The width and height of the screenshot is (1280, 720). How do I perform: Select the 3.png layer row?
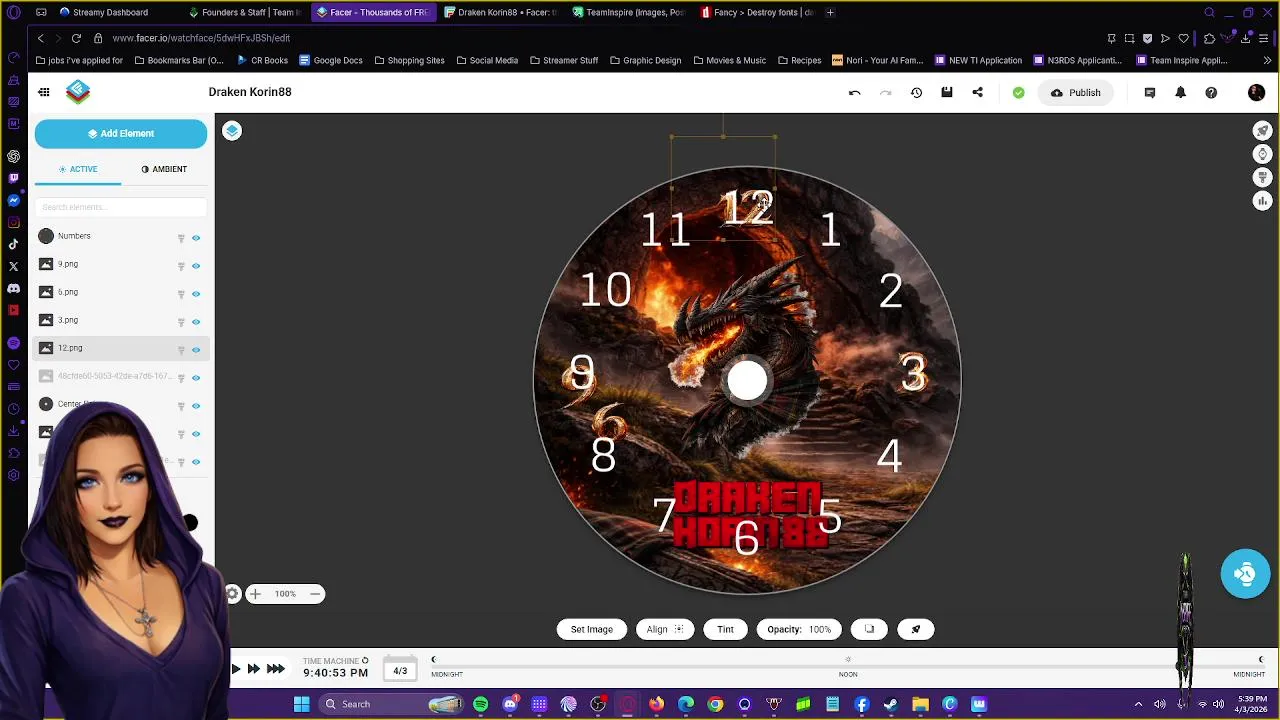click(120, 320)
